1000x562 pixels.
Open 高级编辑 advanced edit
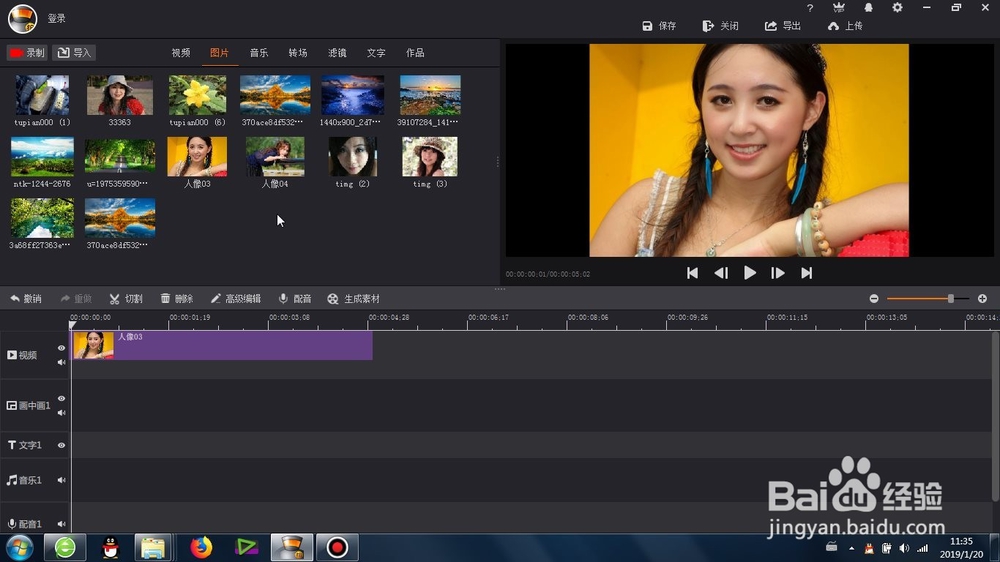pos(235,299)
